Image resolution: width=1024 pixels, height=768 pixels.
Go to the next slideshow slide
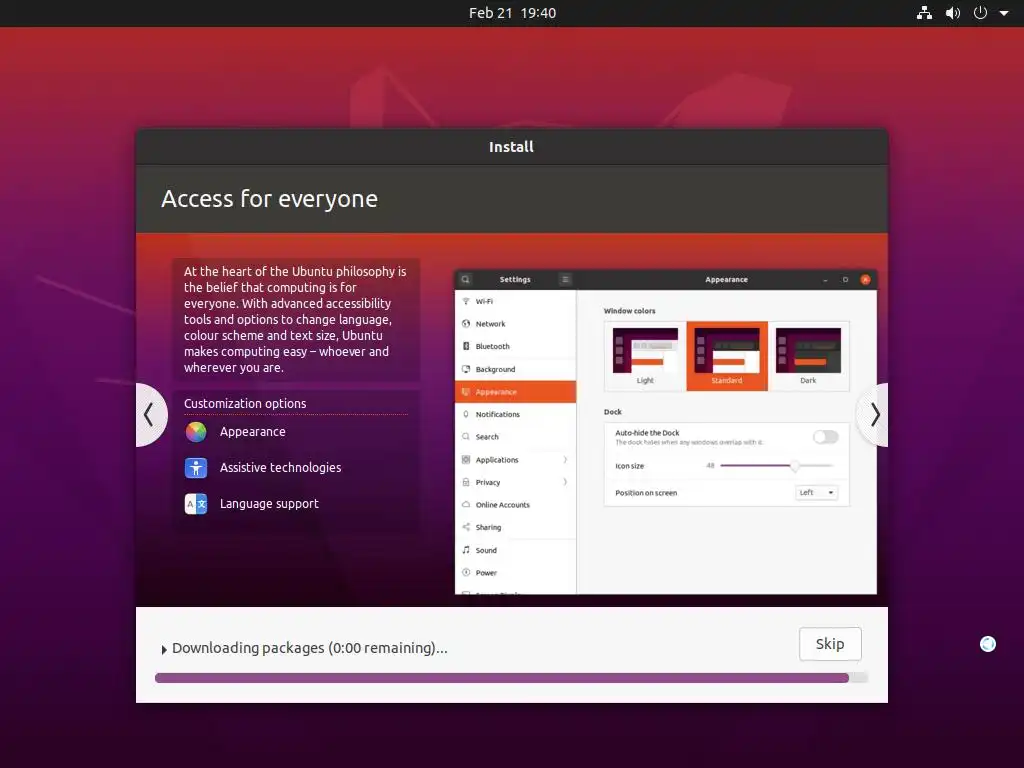(x=874, y=415)
